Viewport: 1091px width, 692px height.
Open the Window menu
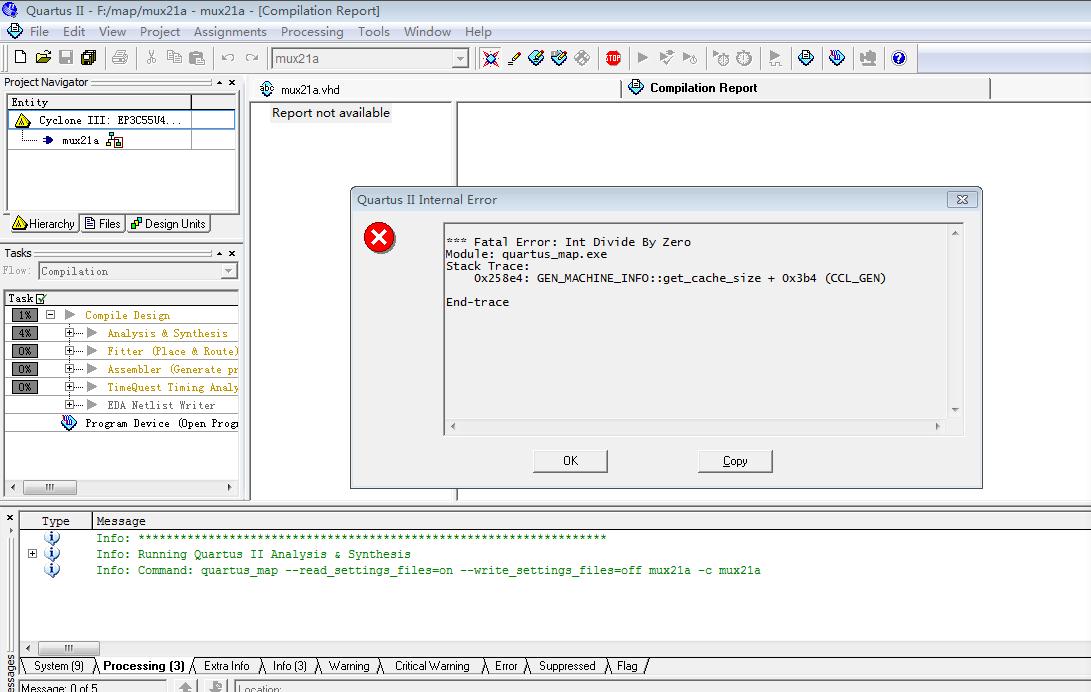pos(427,32)
